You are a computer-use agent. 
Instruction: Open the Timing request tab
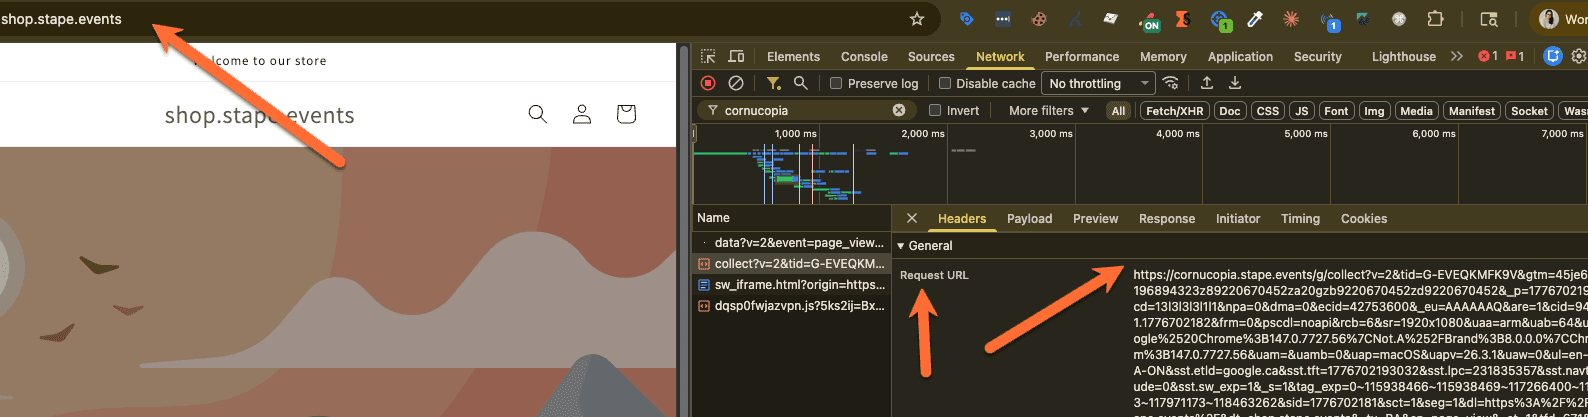click(1300, 219)
